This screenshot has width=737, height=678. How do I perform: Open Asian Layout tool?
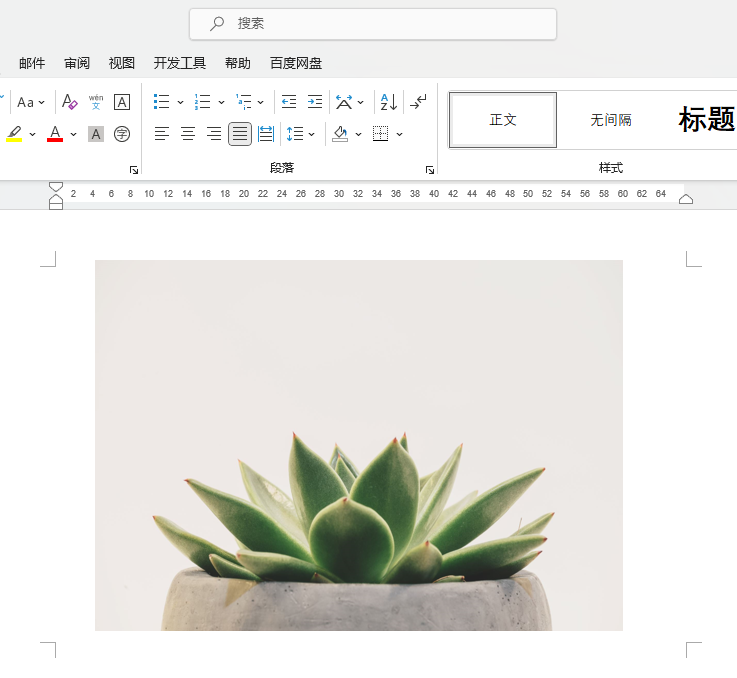(344, 102)
